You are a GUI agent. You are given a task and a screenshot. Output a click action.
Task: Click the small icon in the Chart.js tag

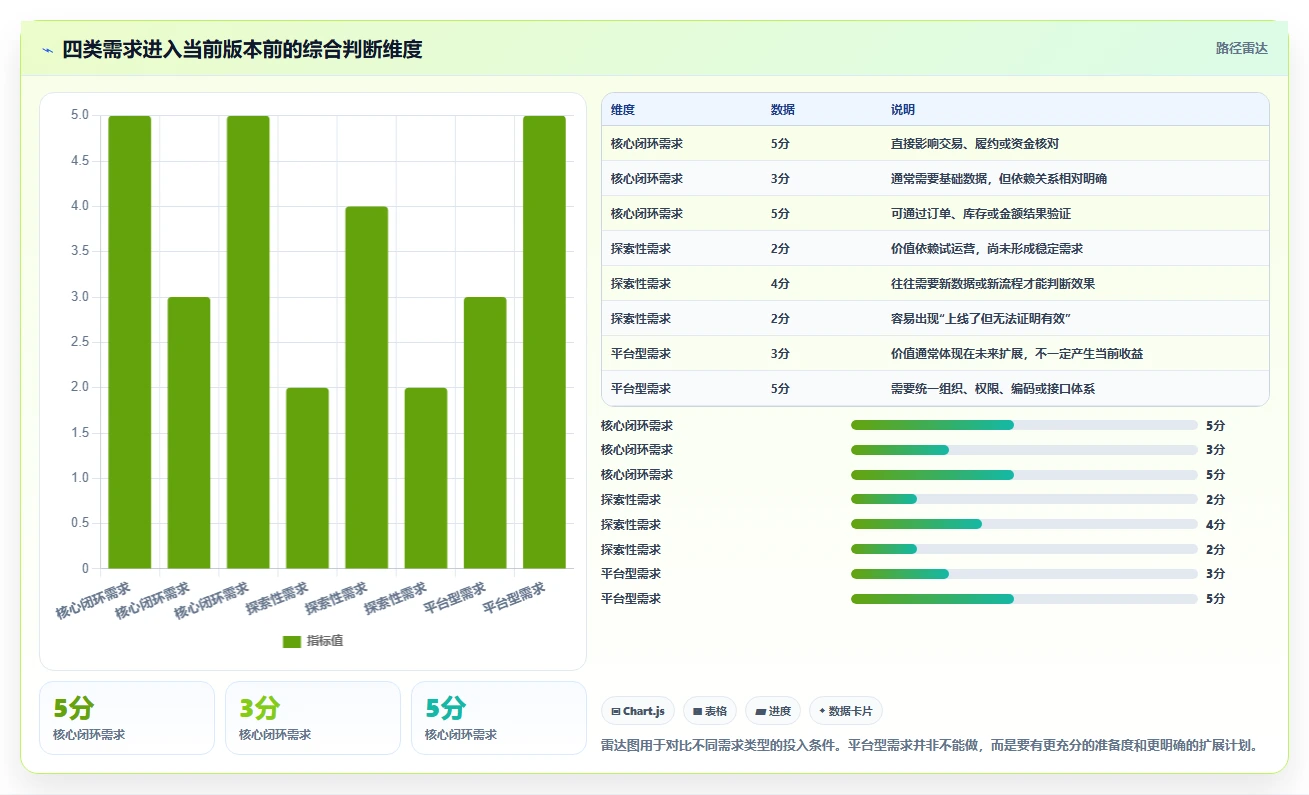click(615, 712)
